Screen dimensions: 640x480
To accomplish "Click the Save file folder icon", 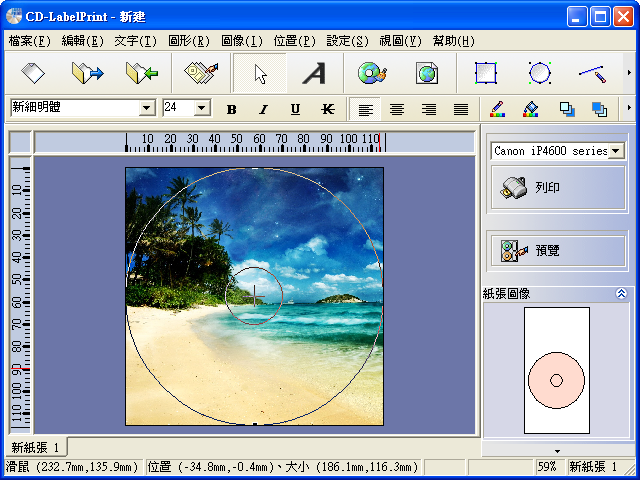I will click(142, 73).
